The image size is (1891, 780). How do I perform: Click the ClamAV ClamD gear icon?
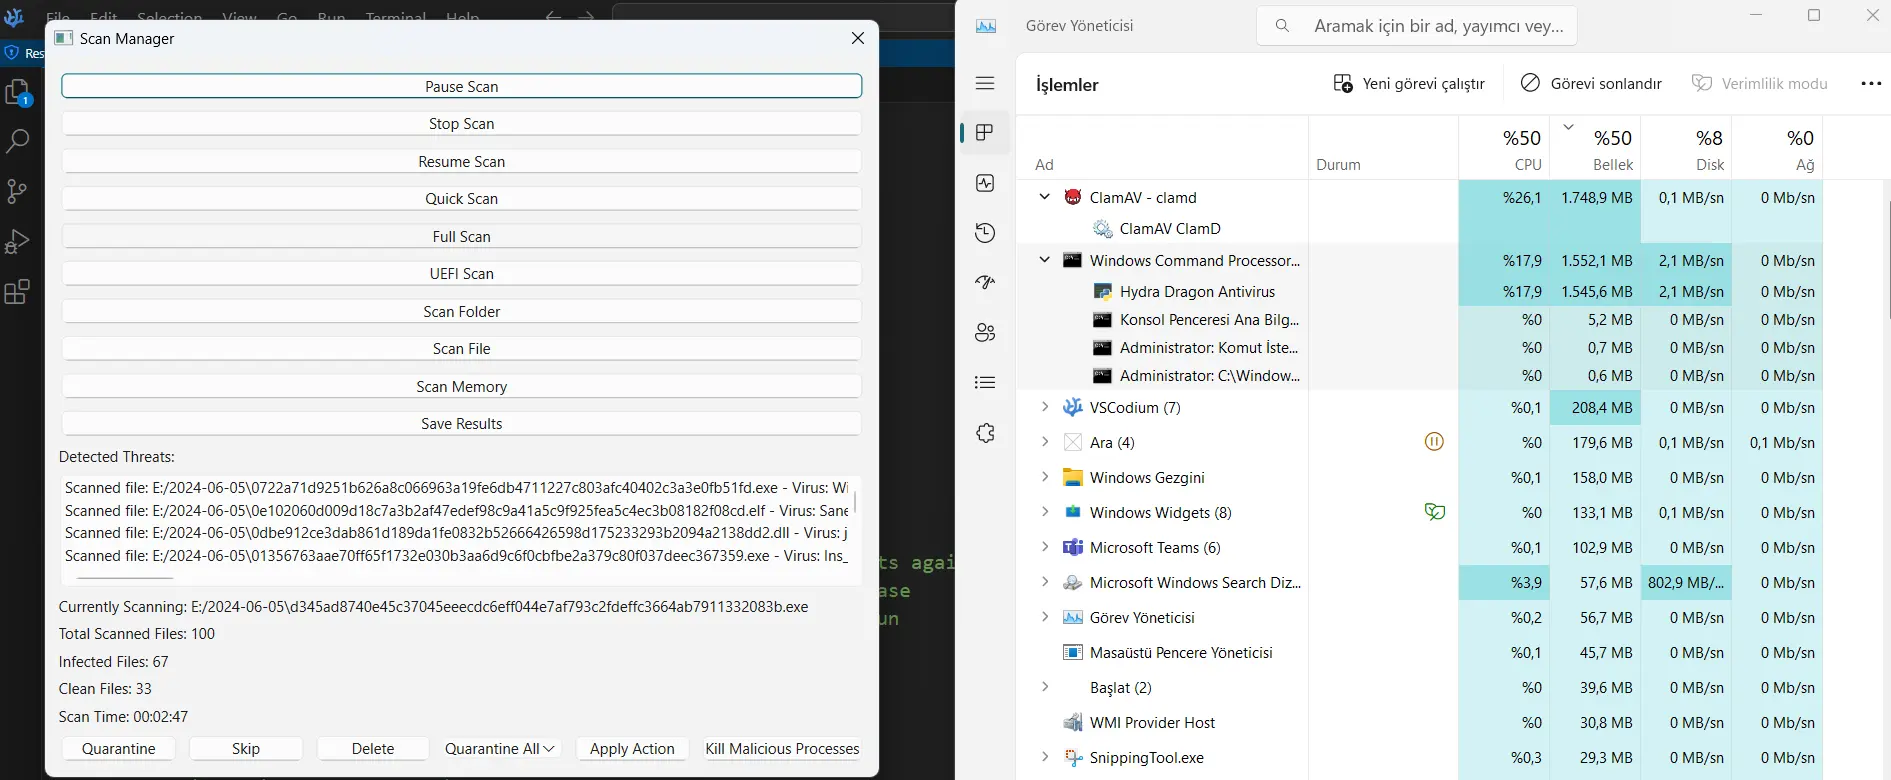(1103, 228)
